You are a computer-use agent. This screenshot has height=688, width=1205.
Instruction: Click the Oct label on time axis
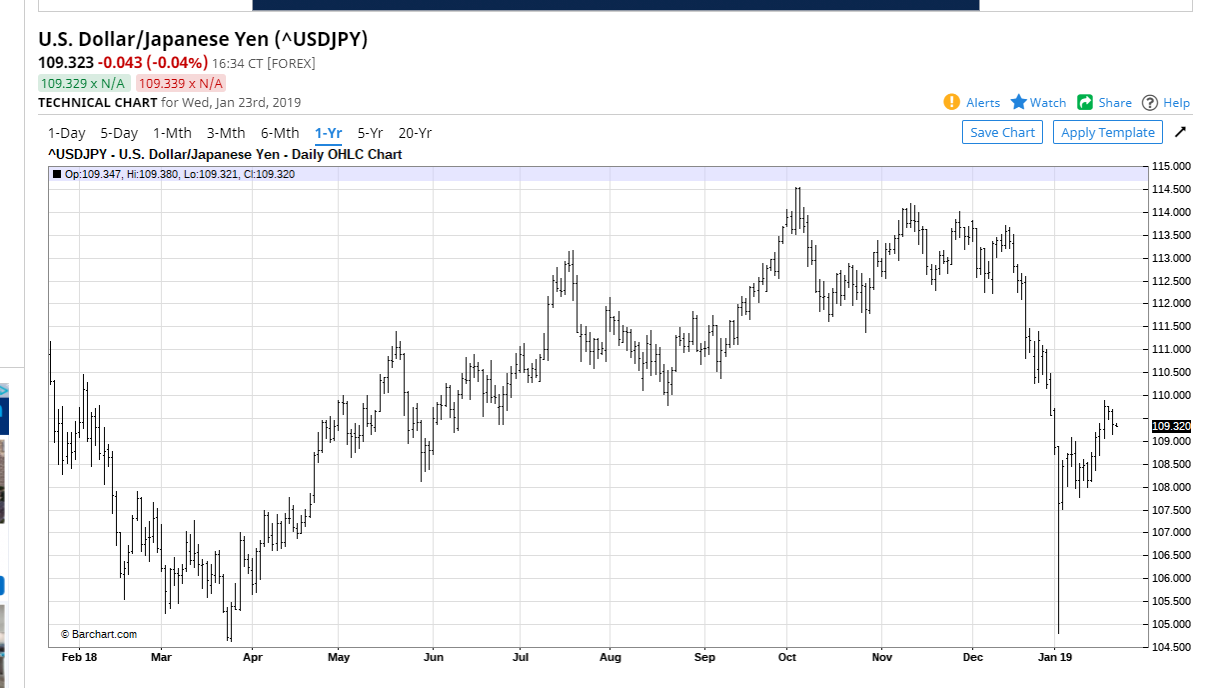tap(787, 657)
